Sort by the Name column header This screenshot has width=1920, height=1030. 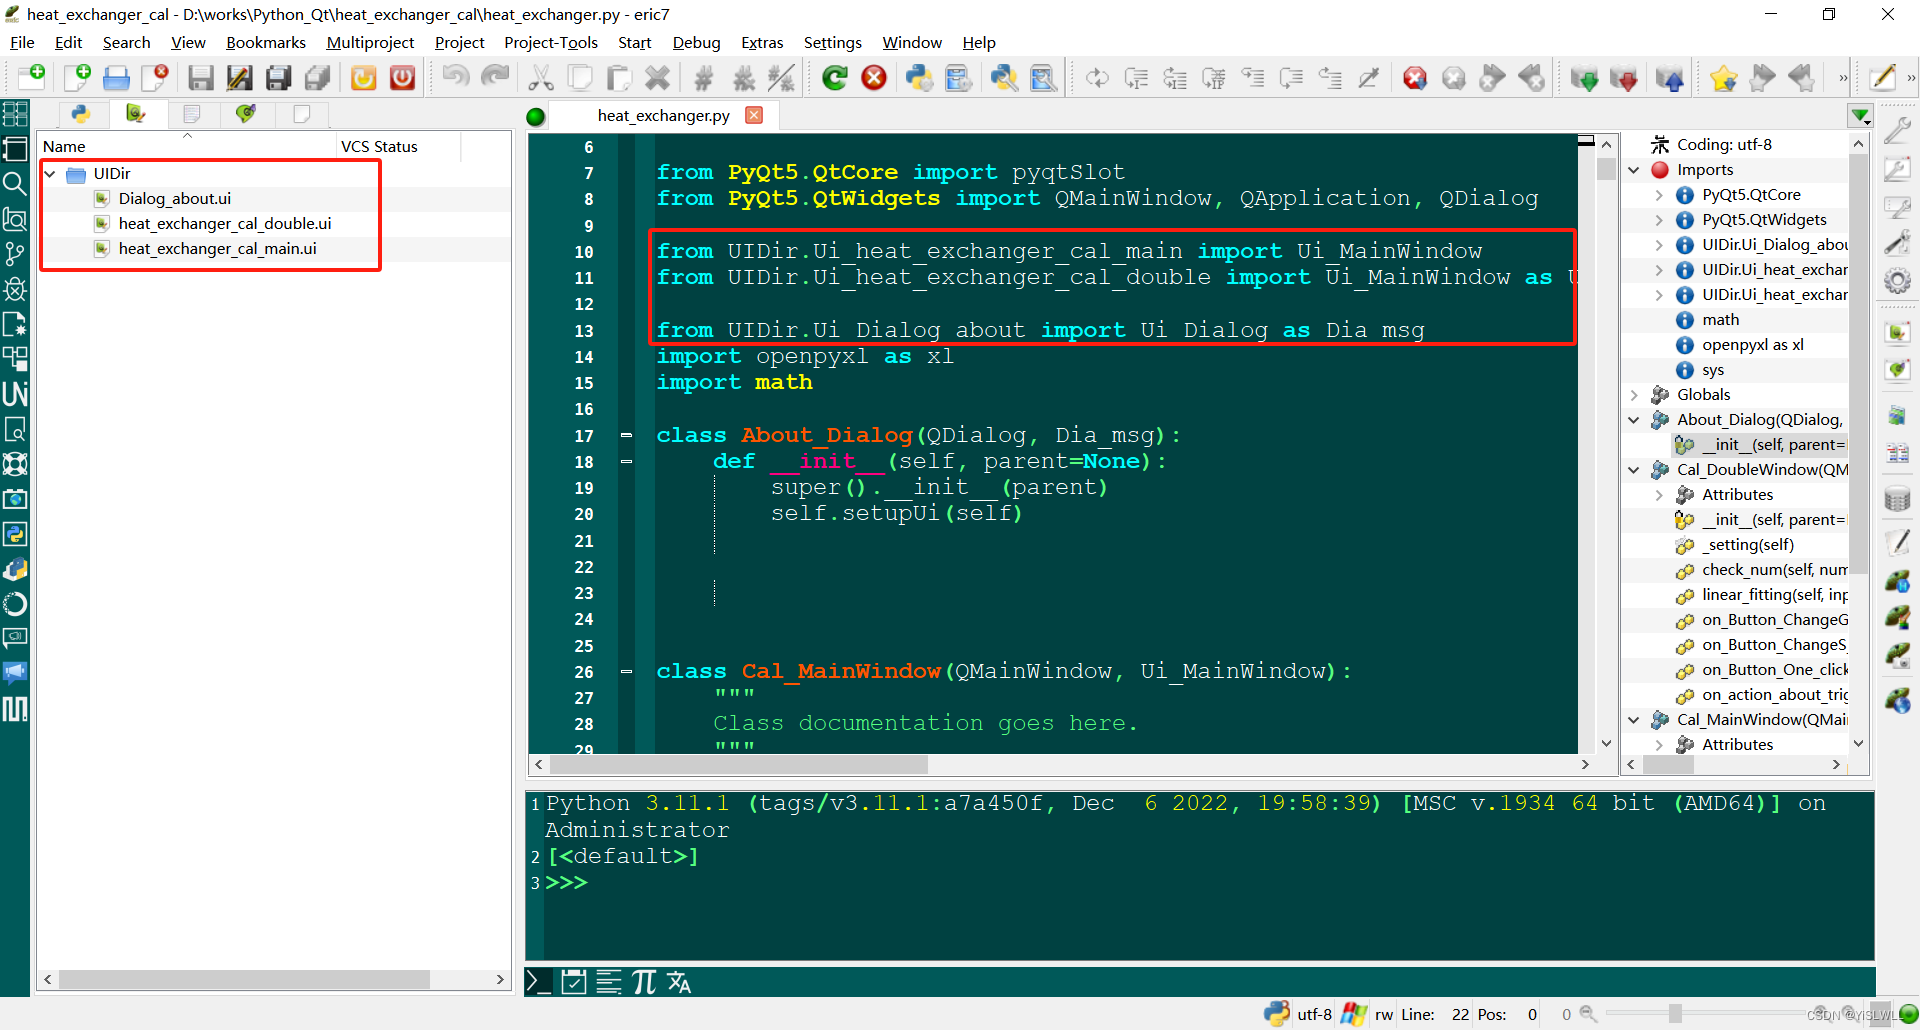pyautogui.click(x=187, y=146)
